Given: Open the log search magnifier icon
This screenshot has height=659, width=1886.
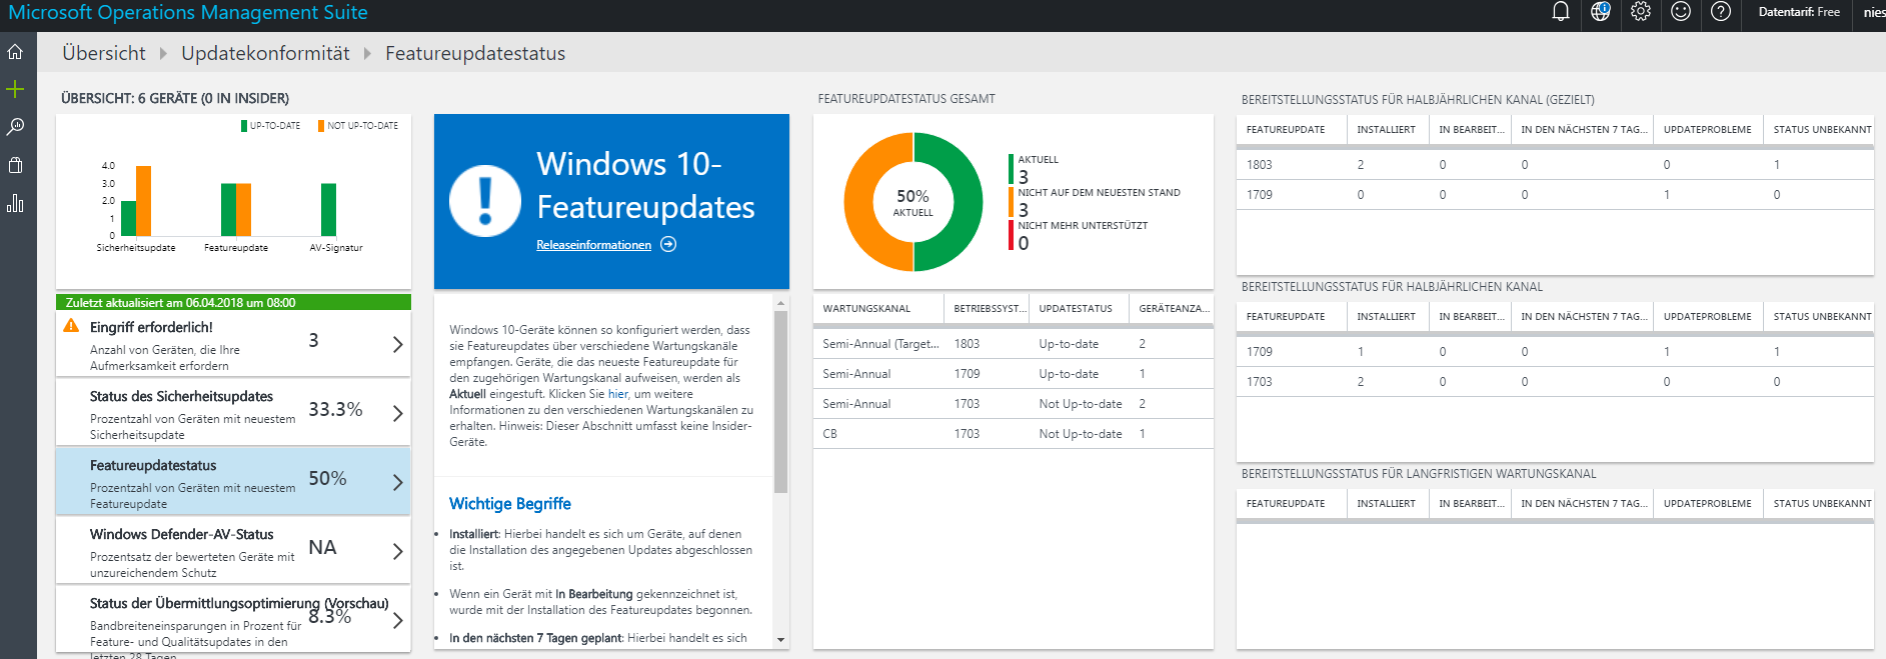Looking at the screenshot, I should [15, 127].
